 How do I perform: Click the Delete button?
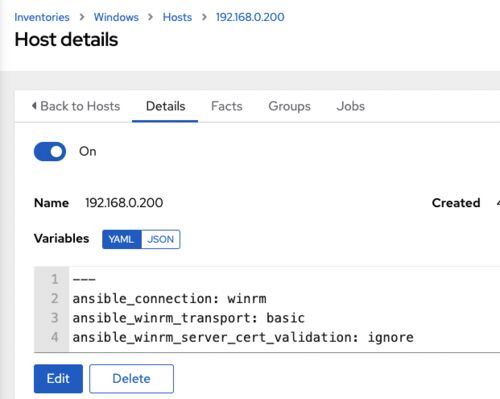click(x=131, y=379)
